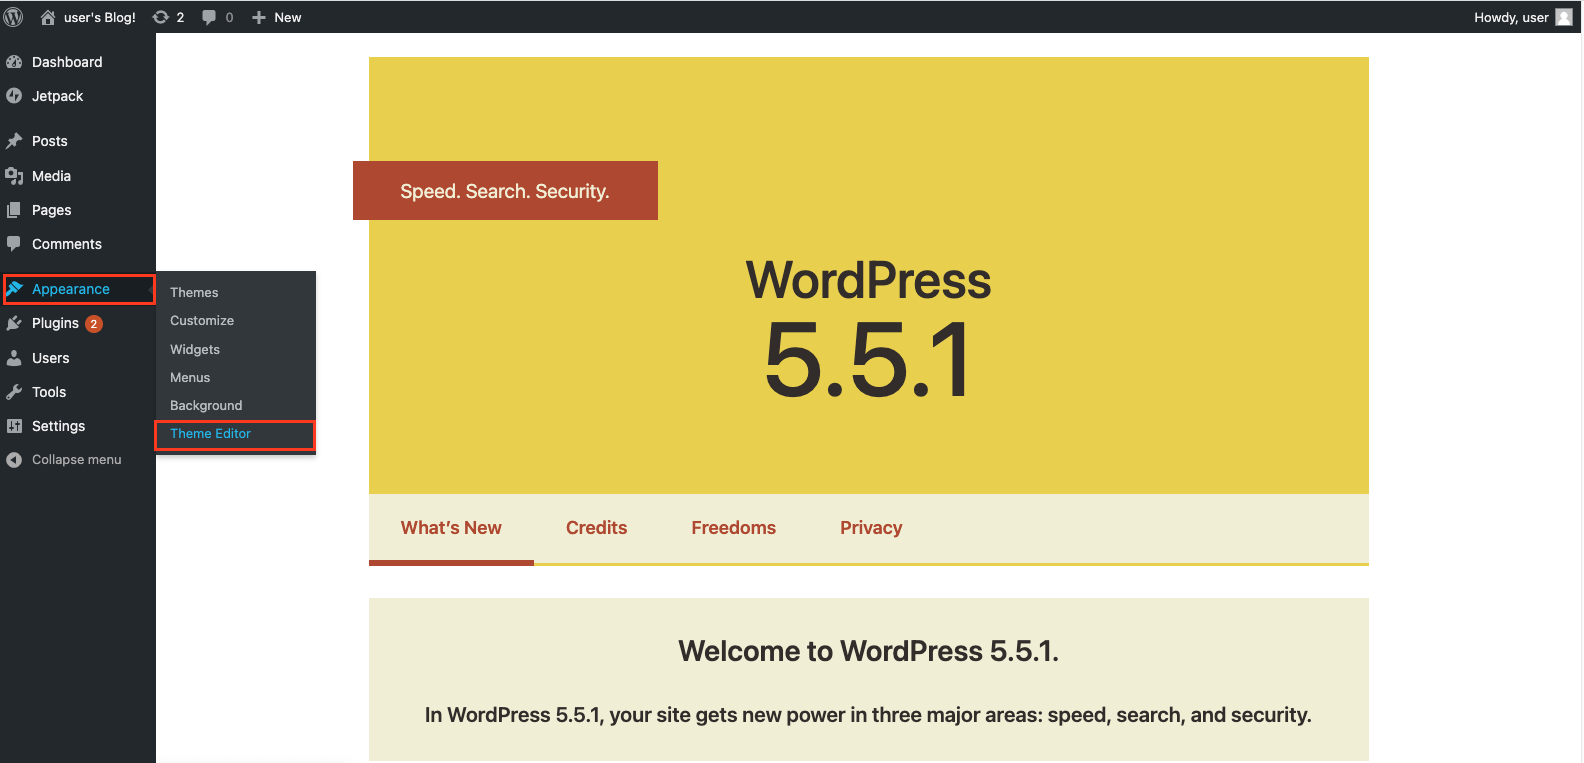Choose Themes from Appearance submenu
Image resolution: width=1584 pixels, height=763 pixels.
pos(194,292)
